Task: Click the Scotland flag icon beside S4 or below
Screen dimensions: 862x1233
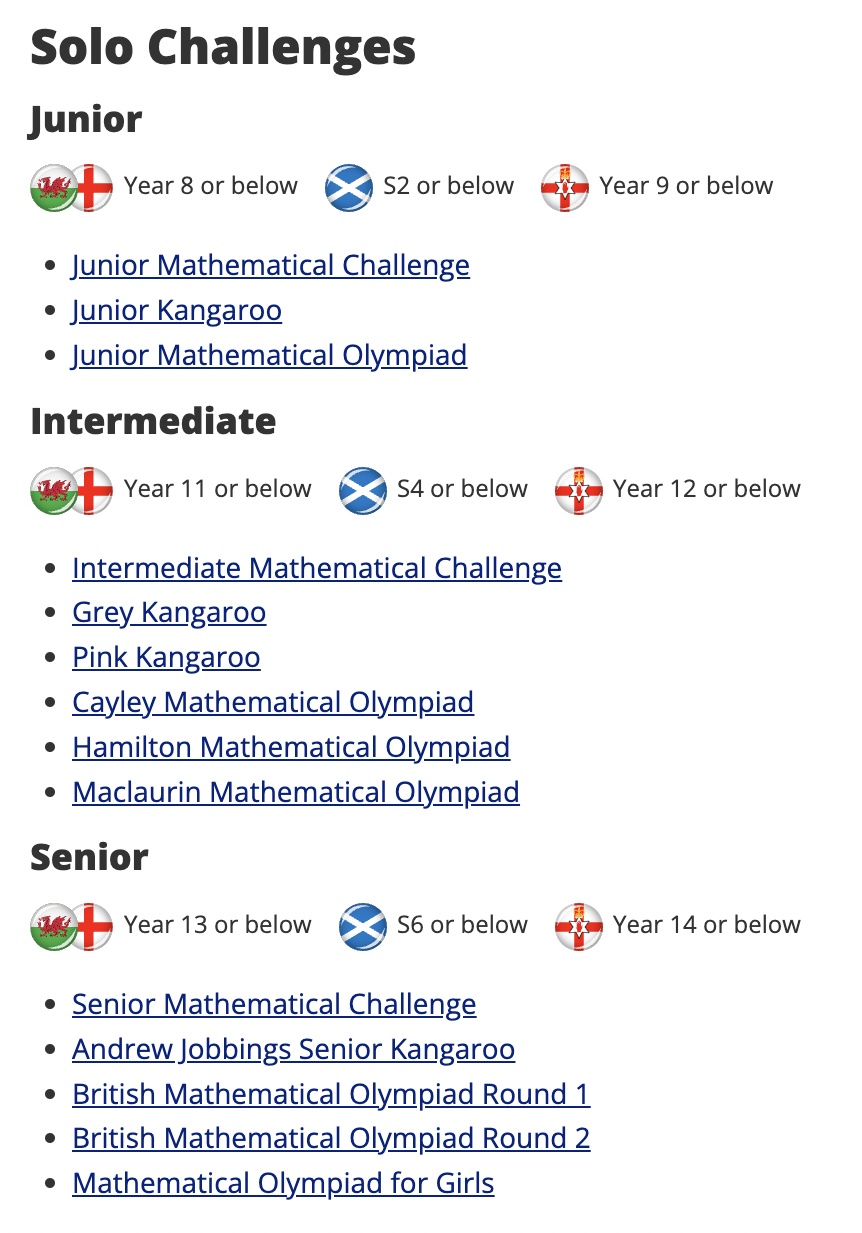Action: 363,490
